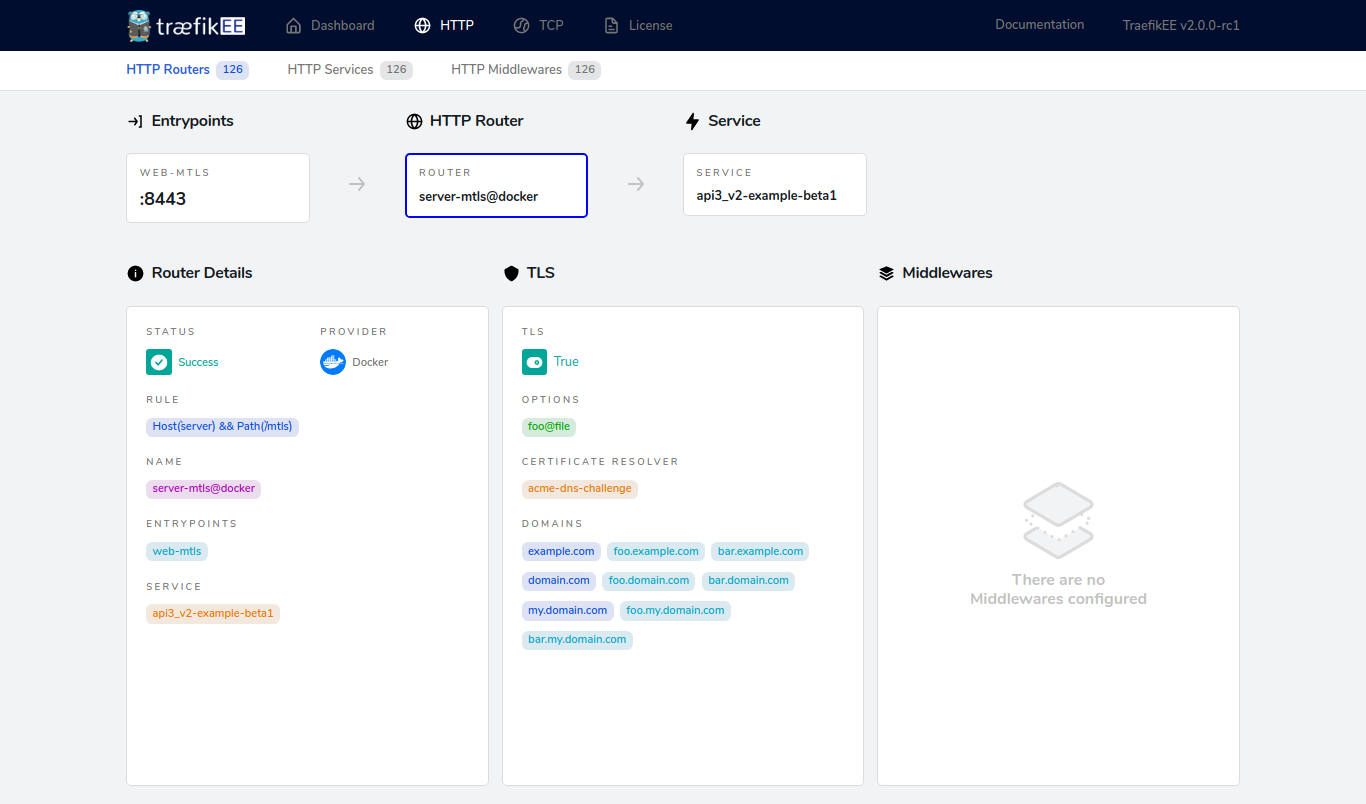Open the Dashboard navigation item
The image size is (1366, 804).
click(330, 25)
